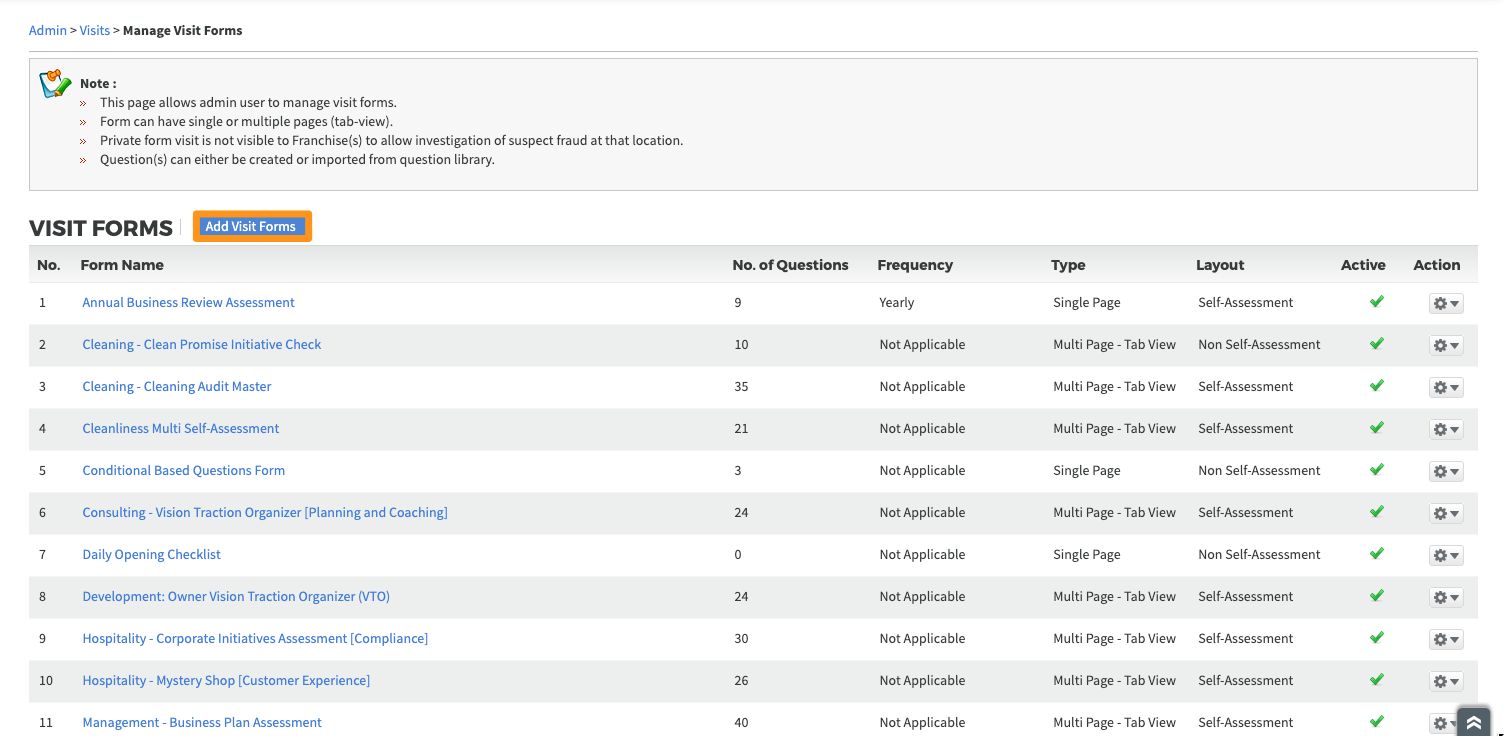Image resolution: width=1504 pixels, height=736 pixels.
Task: Open action gear for Development: Owner Vision Traction Organizer
Action: tap(1446, 597)
